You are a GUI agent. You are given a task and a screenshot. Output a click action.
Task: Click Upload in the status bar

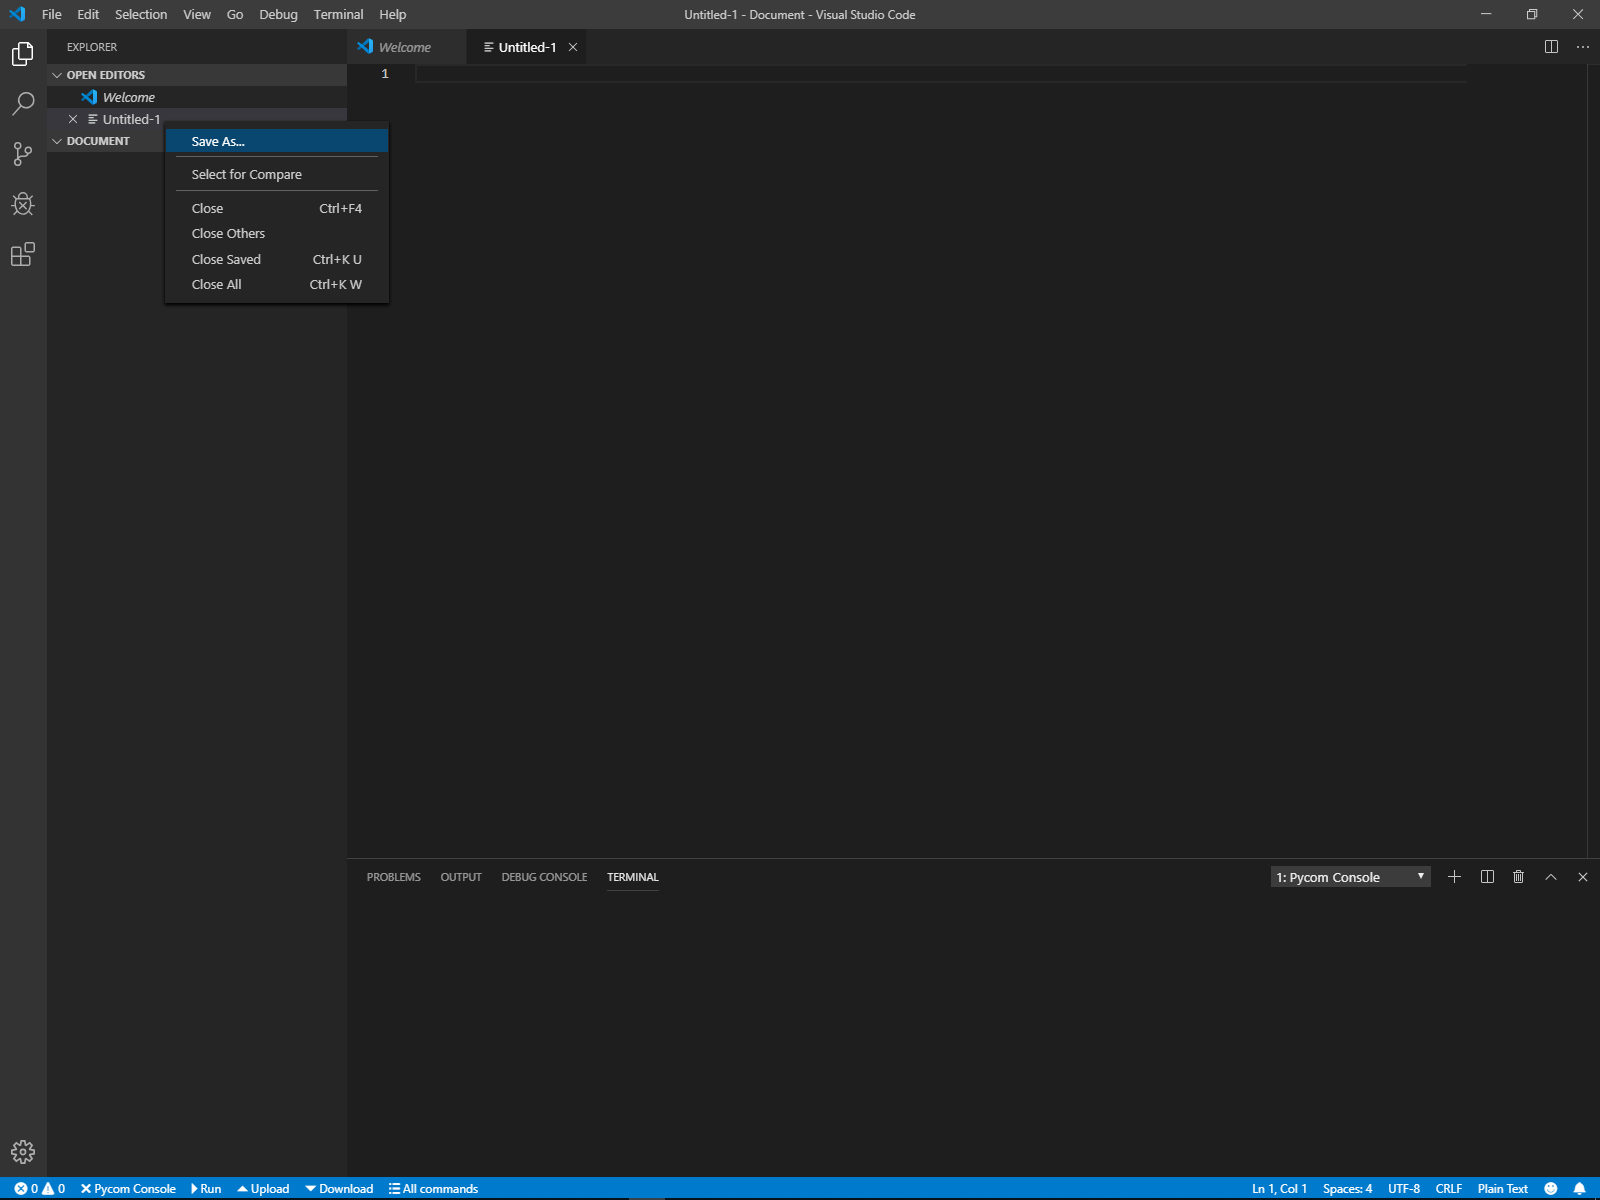pos(263,1189)
